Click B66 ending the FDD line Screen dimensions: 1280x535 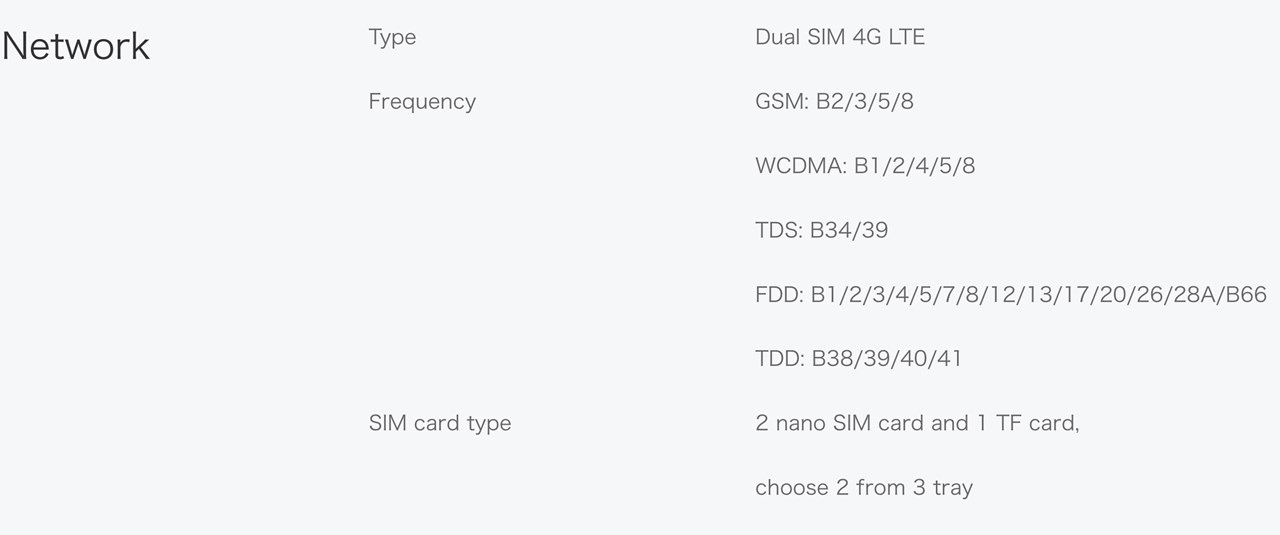click(x=1246, y=294)
